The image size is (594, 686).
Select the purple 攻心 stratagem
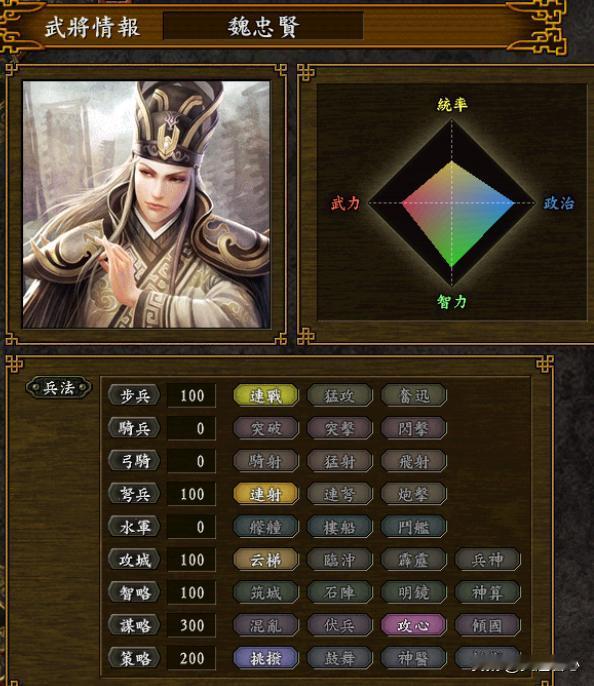coord(414,625)
